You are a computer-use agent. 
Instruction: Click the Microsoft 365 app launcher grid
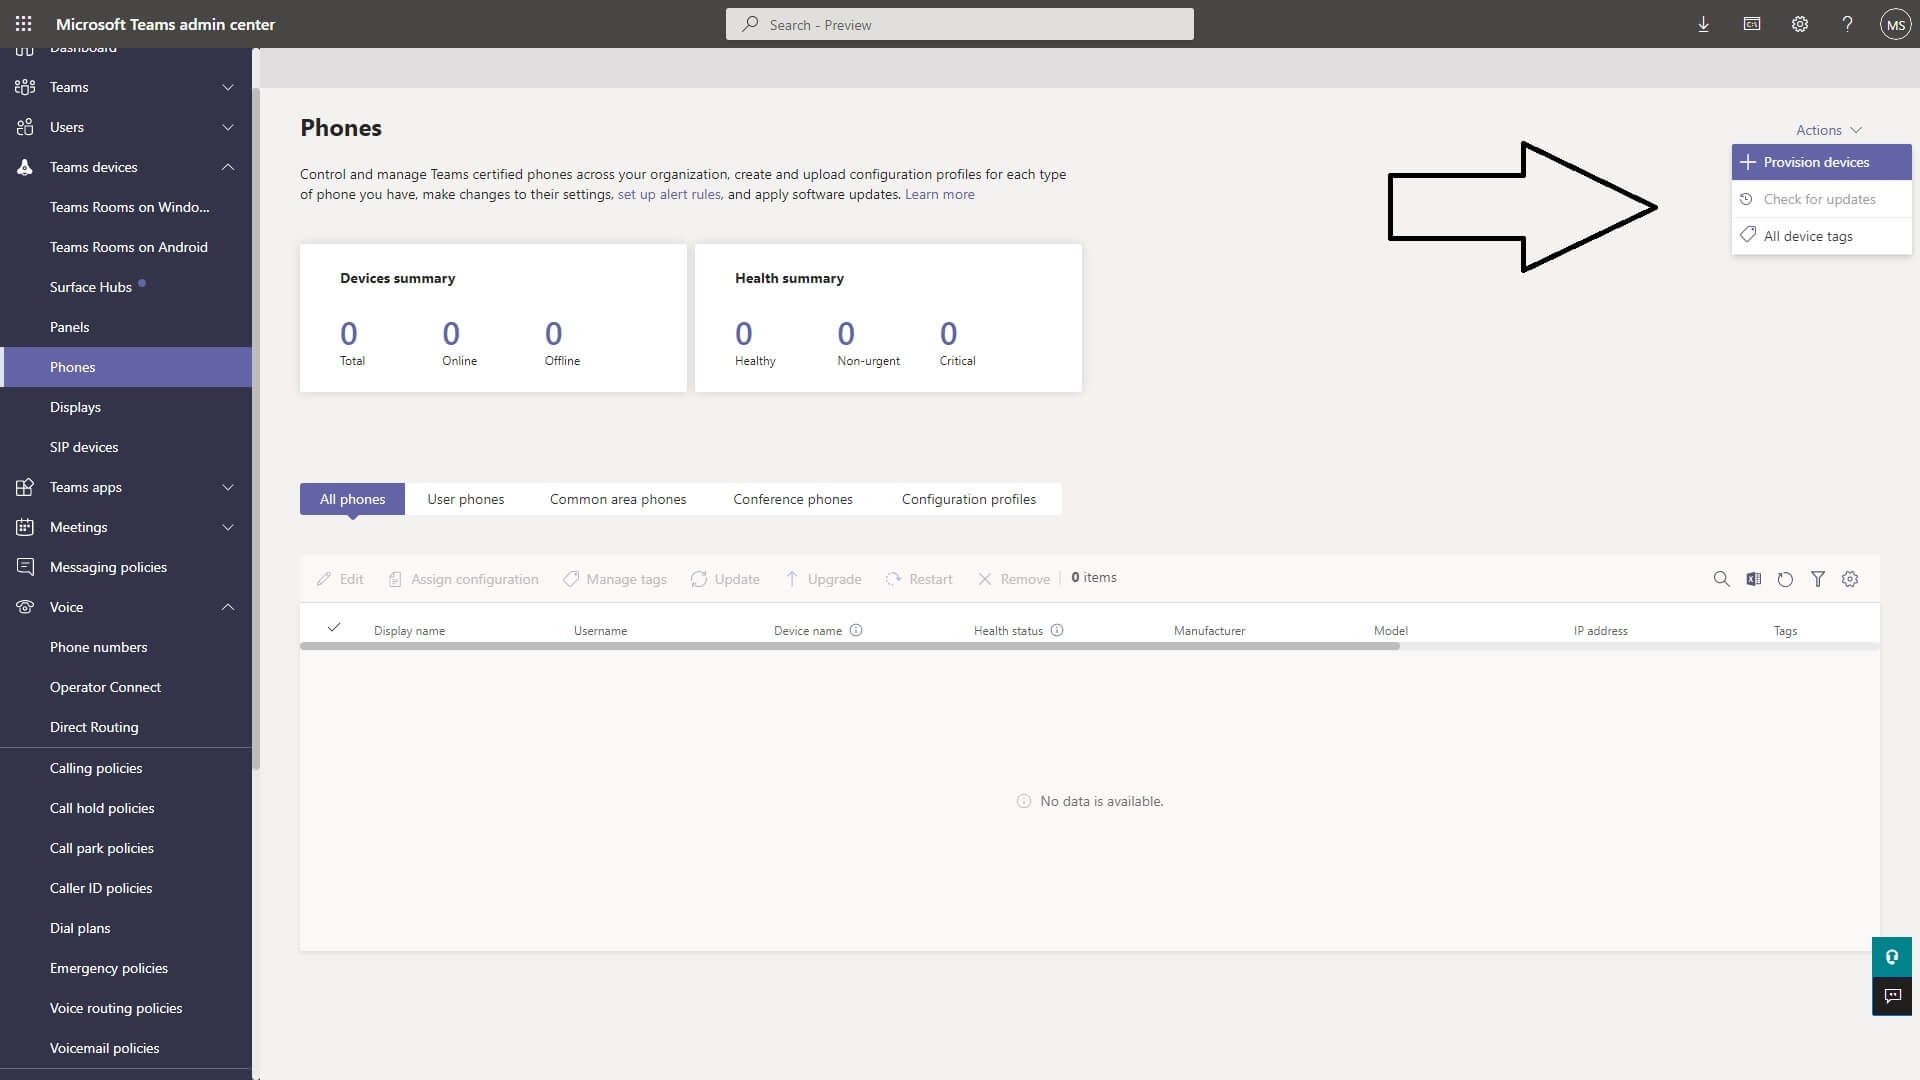pyautogui.click(x=23, y=23)
